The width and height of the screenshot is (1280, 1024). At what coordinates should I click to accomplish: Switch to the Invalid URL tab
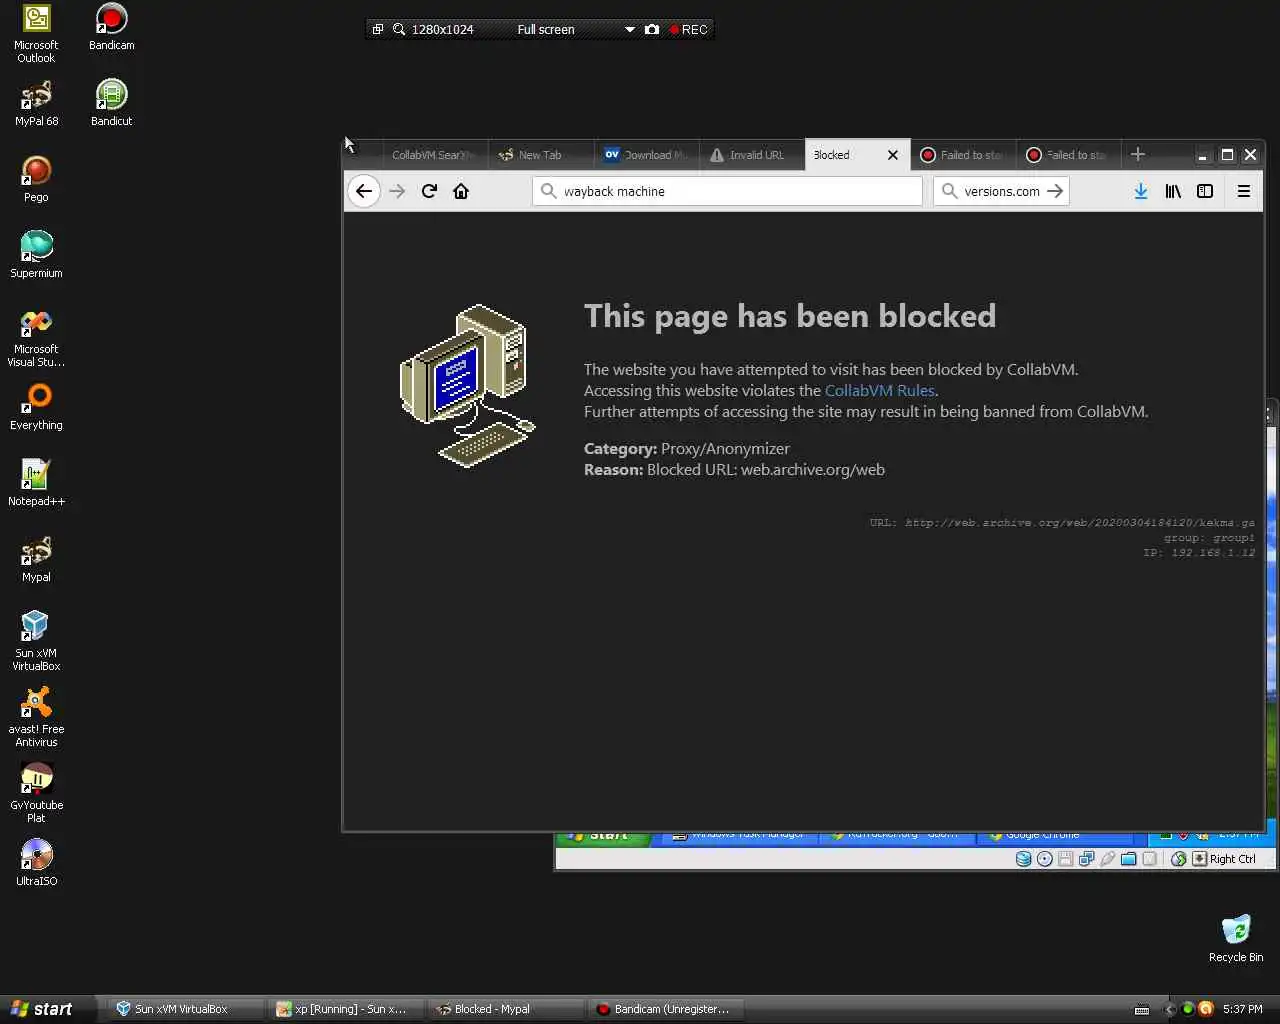click(752, 155)
